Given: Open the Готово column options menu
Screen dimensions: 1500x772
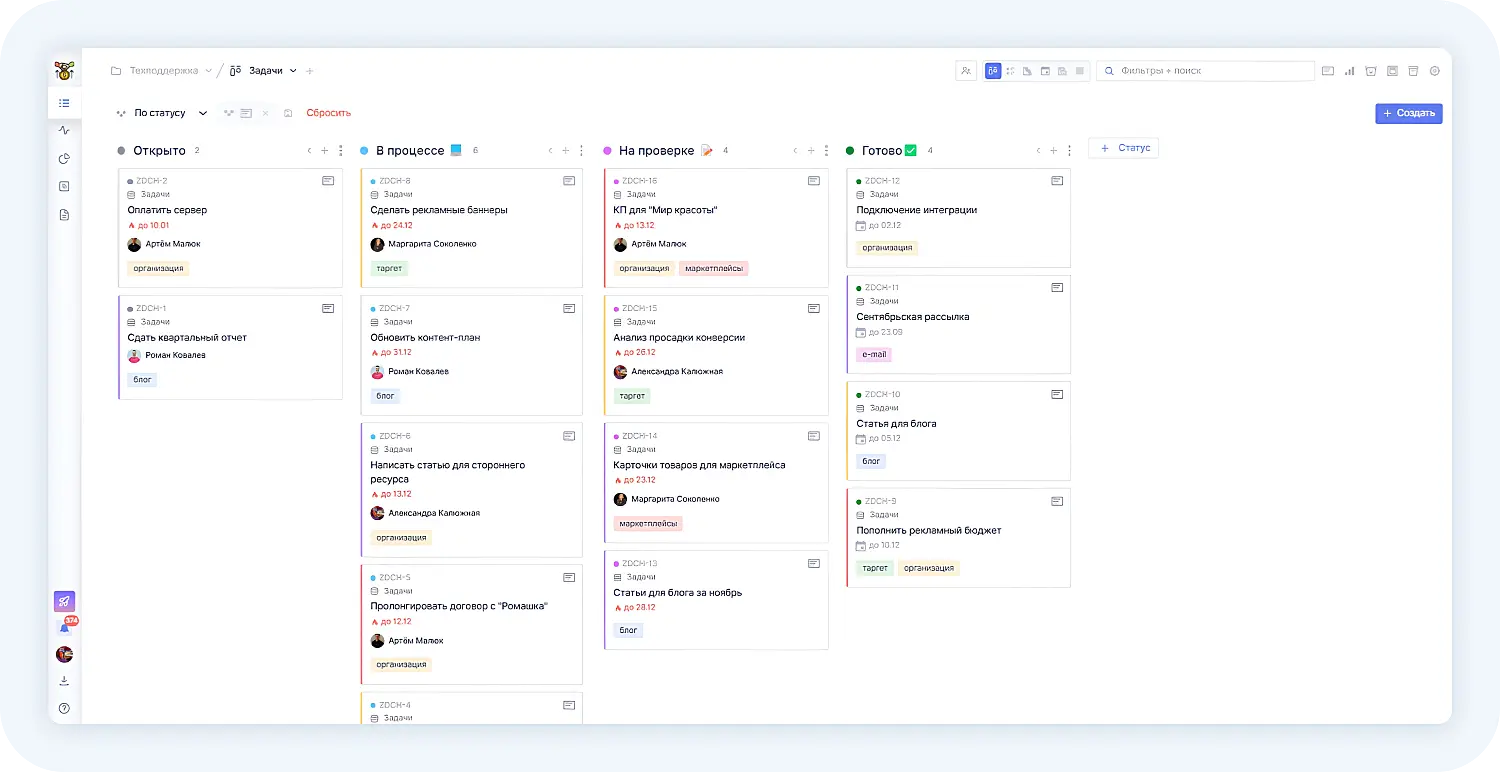Looking at the screenshot, I should (1069, 151).
